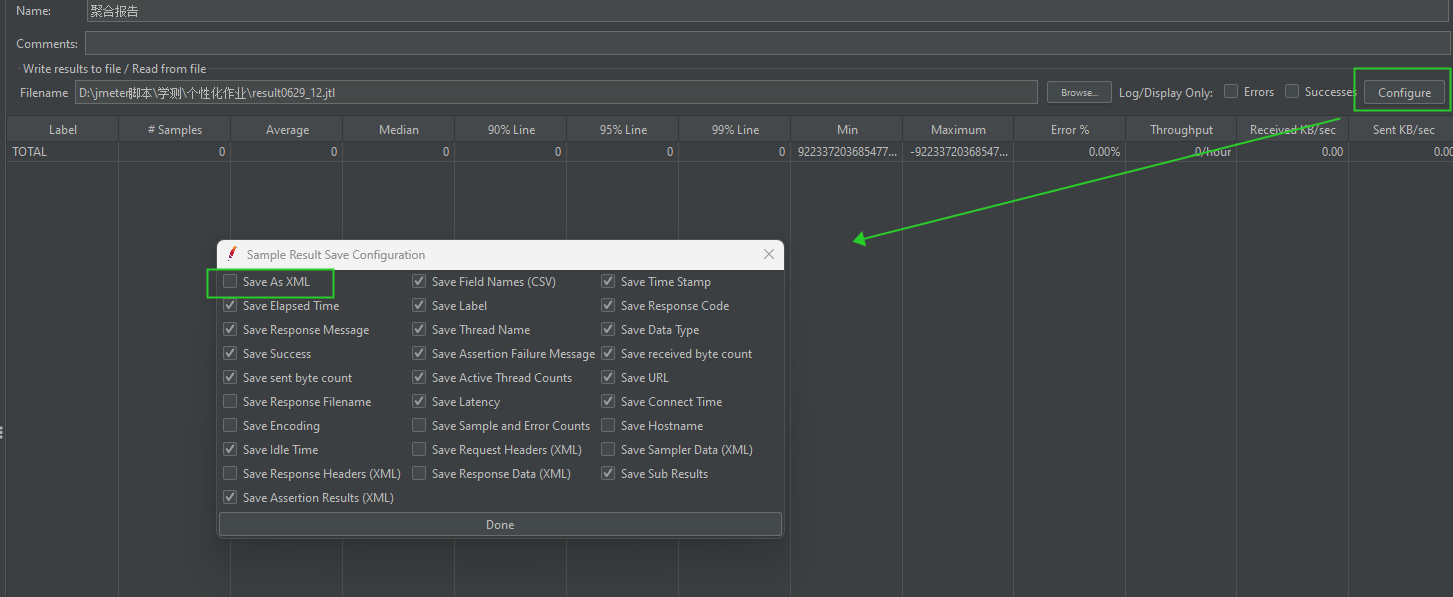Image resolution: width=1453 pixels, height=597 pixels.
Task: Enable Save Hostname checkbox
Action: 609,426
